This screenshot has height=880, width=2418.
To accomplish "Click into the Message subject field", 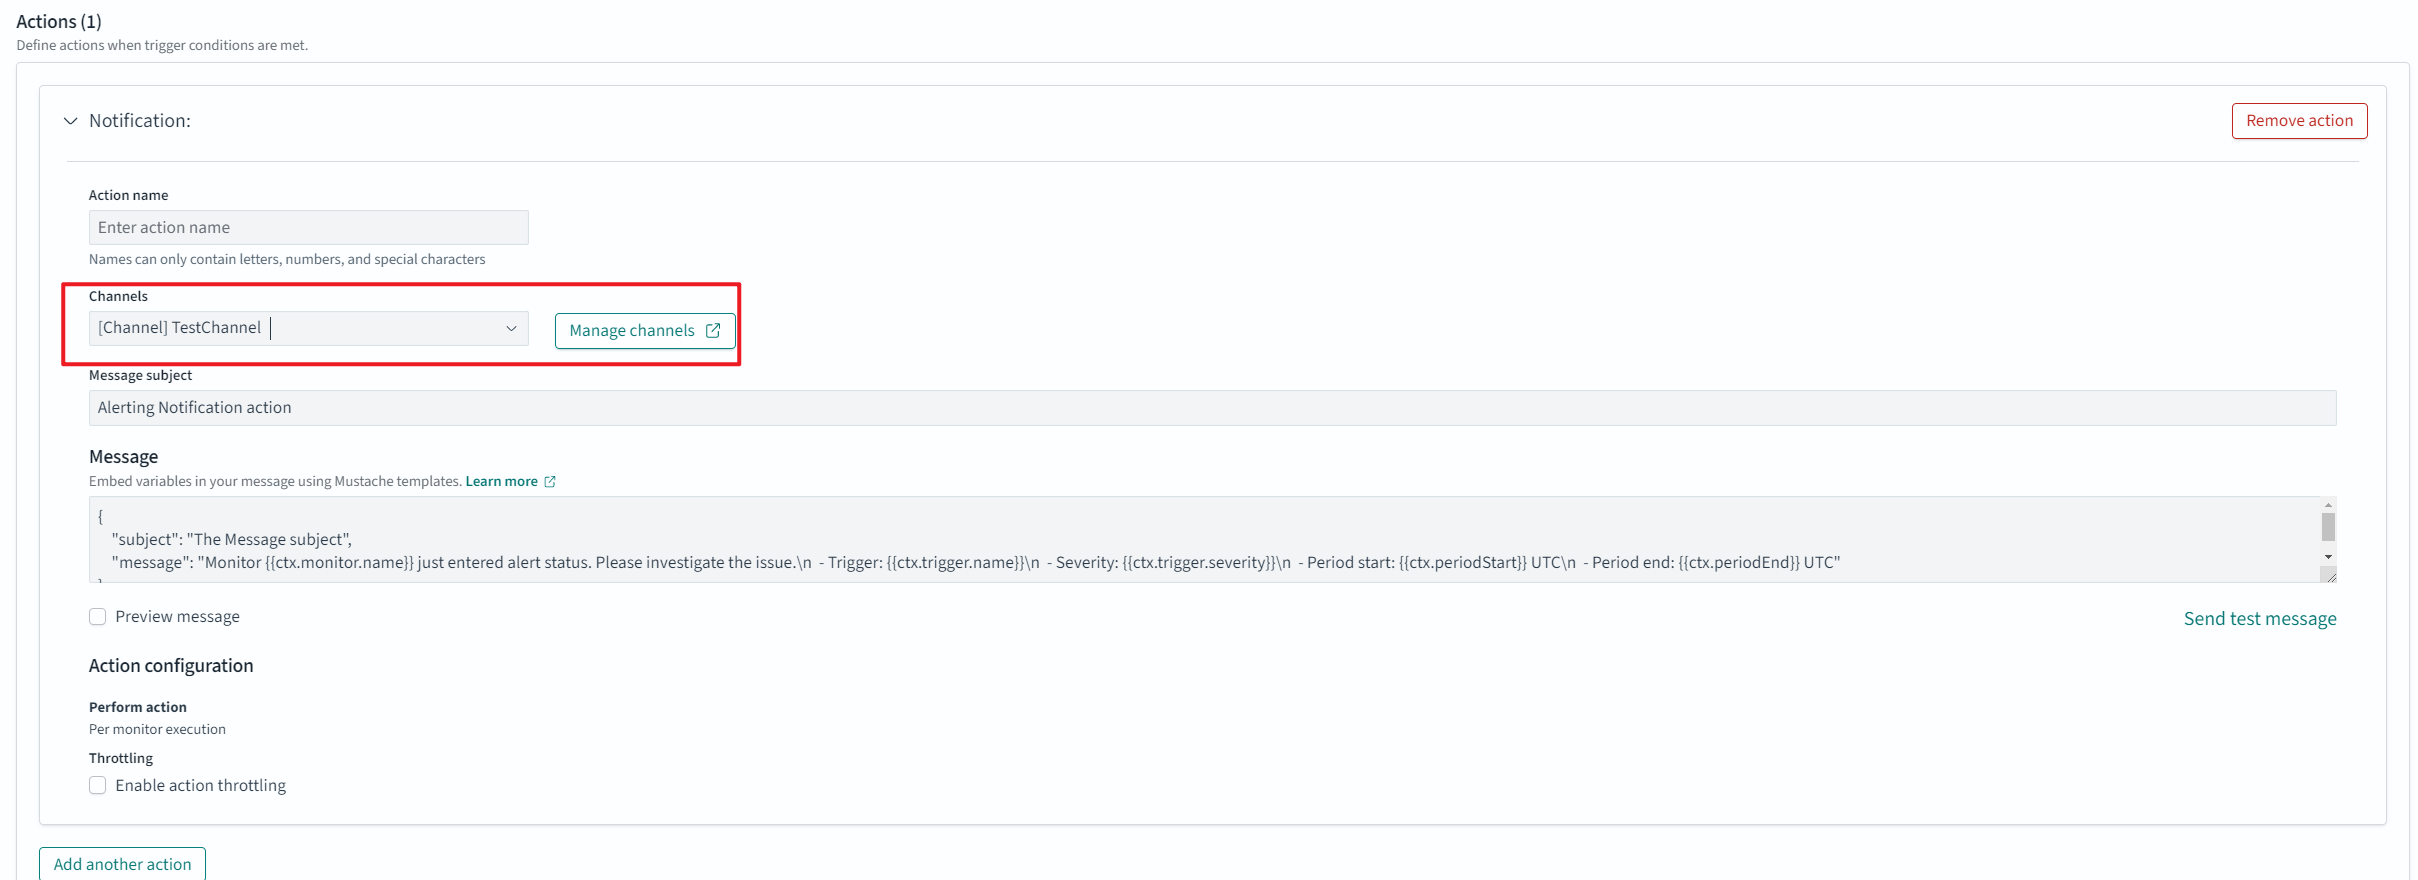I will pyautogui.click(x=1210, y=408).
